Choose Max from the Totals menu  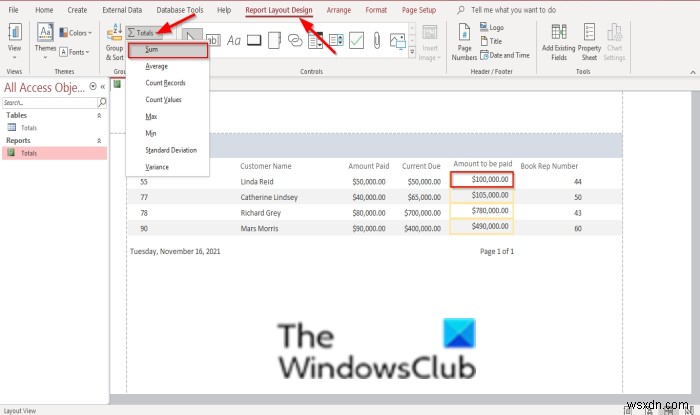168,116
